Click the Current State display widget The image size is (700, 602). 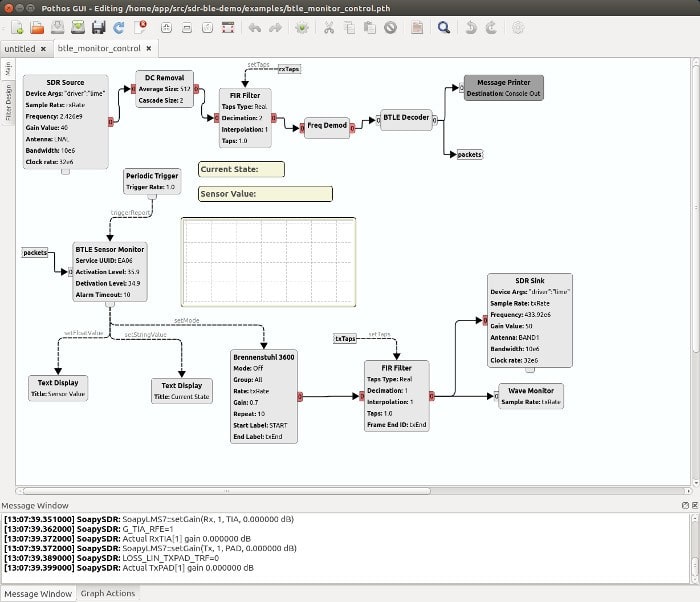tap(241, 169)
